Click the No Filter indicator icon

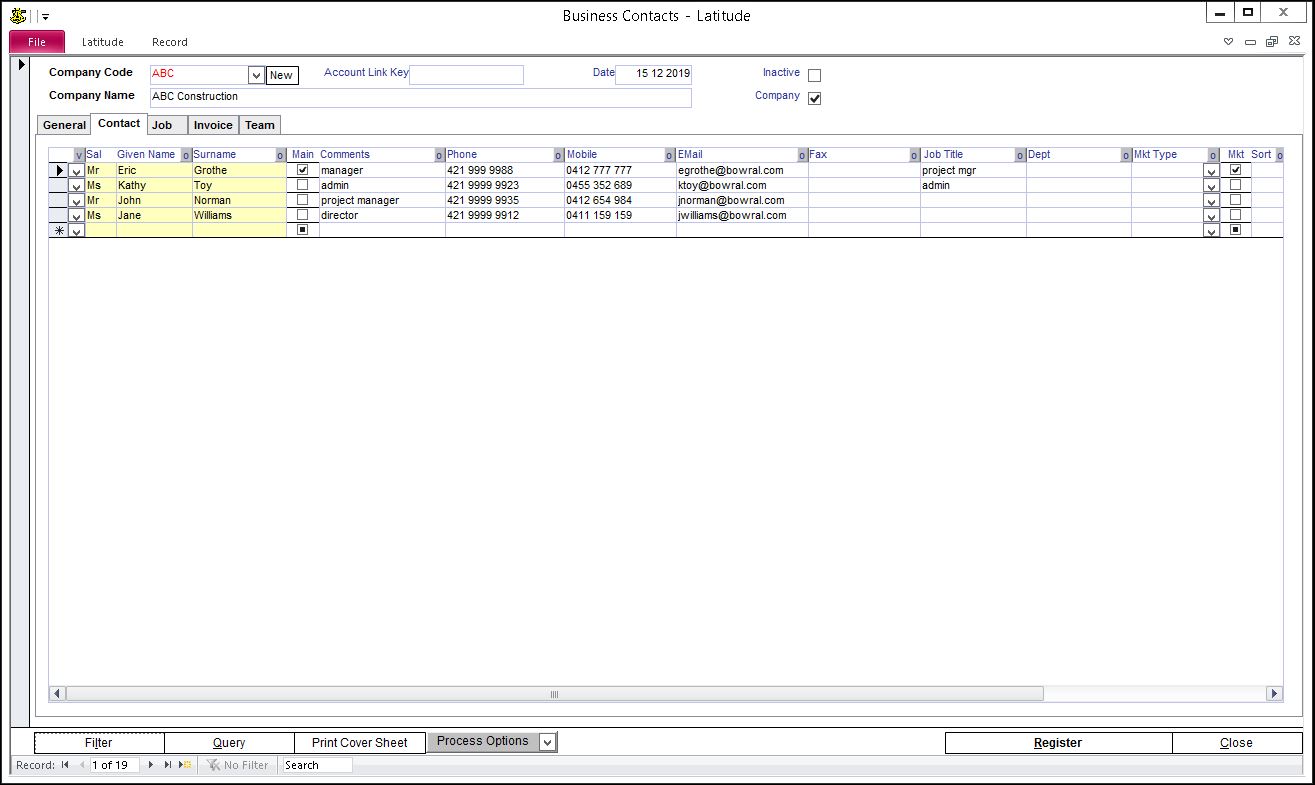click(x=213, y=765)
